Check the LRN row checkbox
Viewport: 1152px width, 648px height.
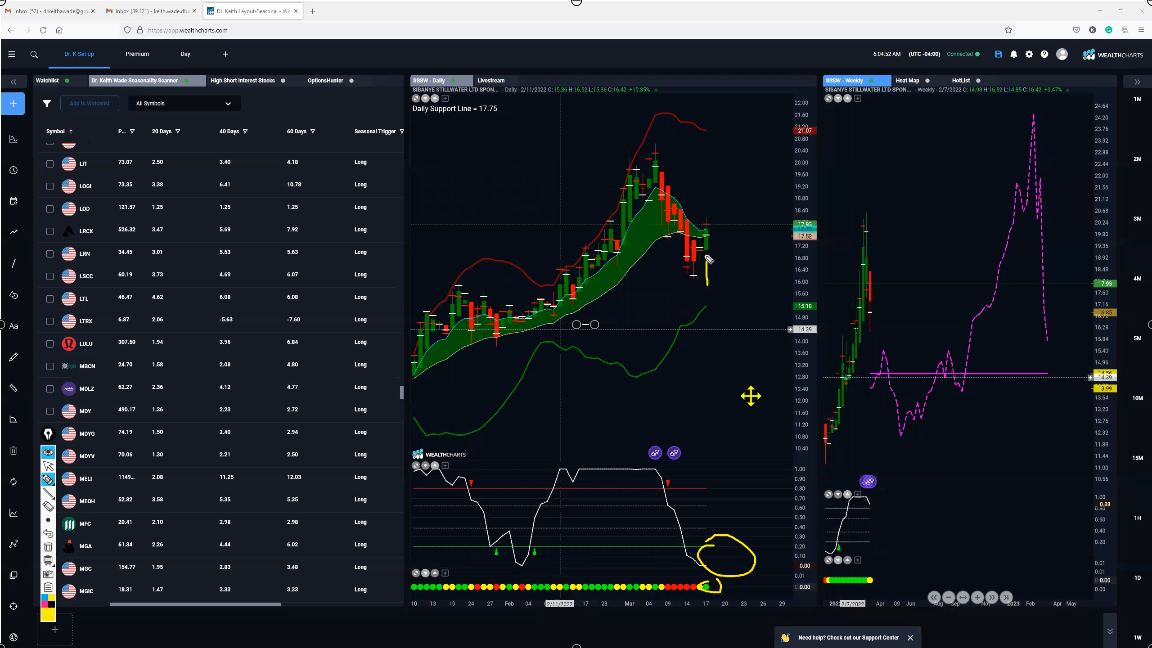coord(50,254)
